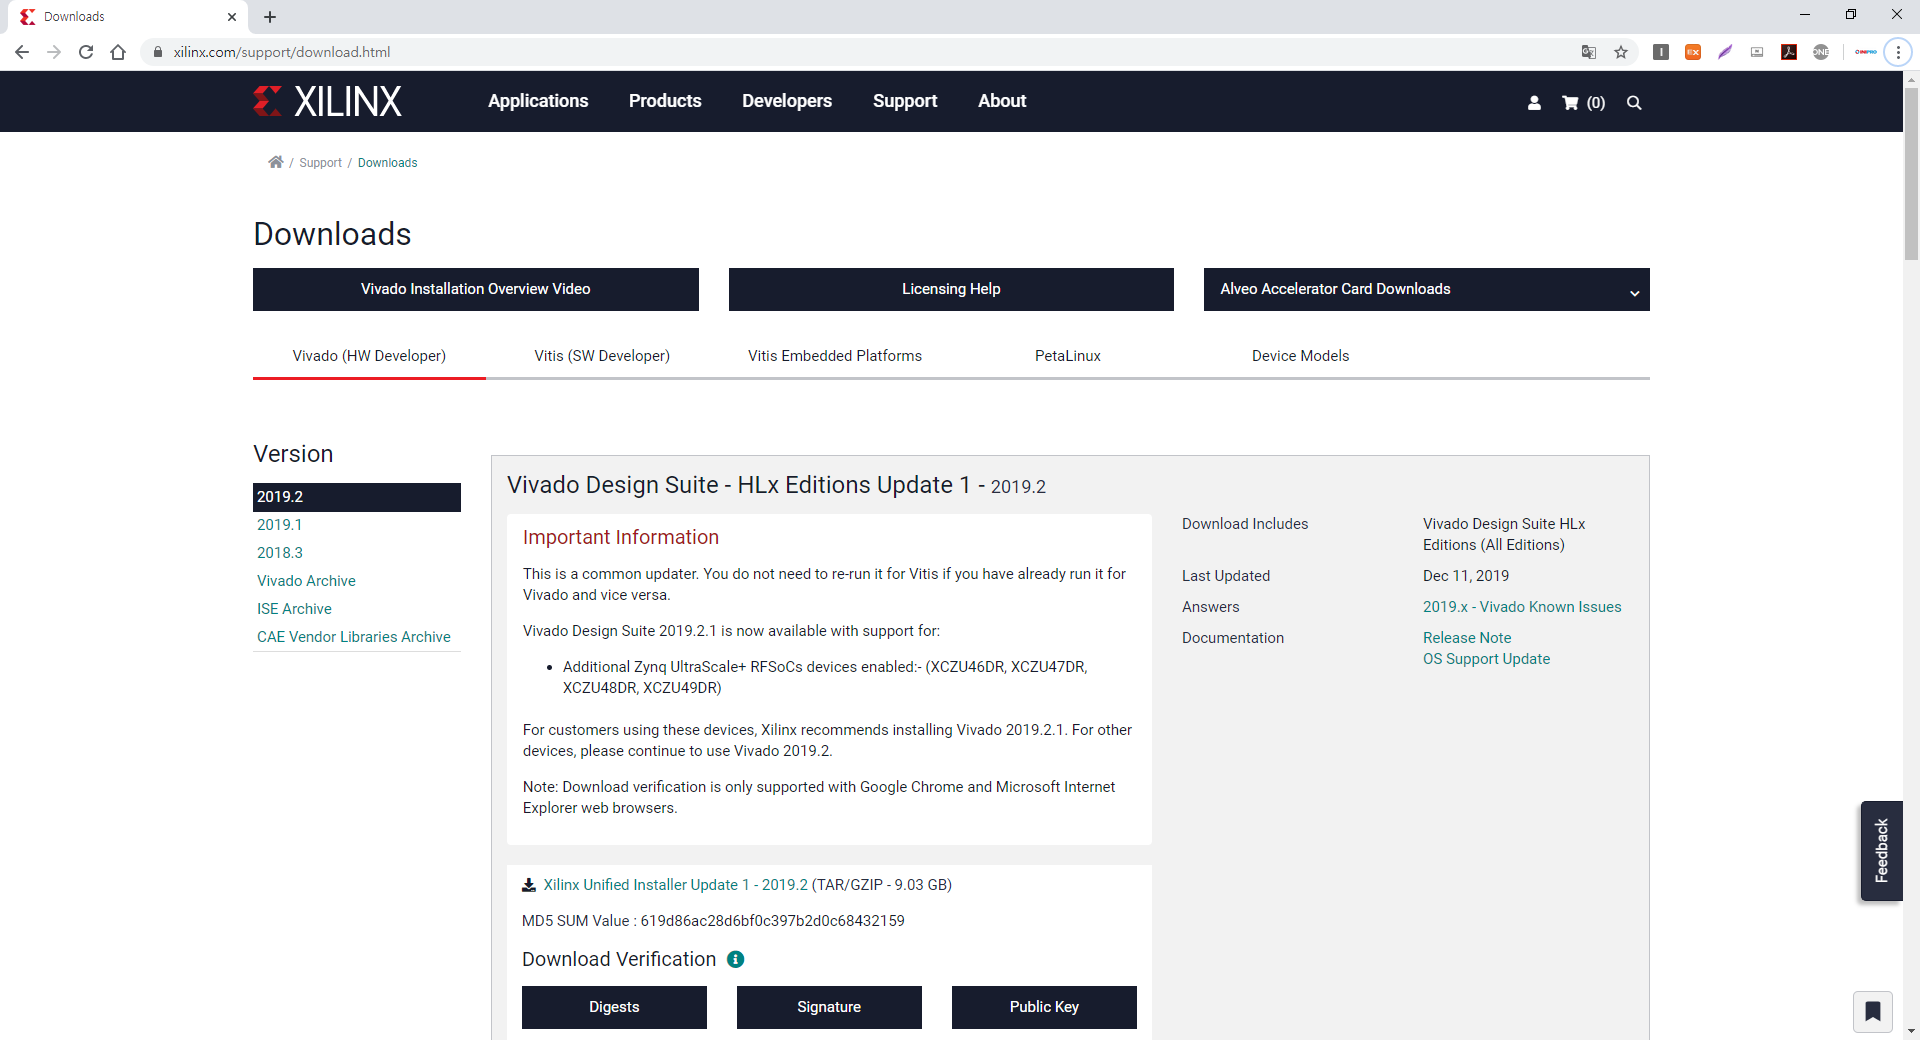The width and height of the screenshot is (1920, 1040).
Task: Click the Adobe Acrobat extension icon
Action: 1789,52
